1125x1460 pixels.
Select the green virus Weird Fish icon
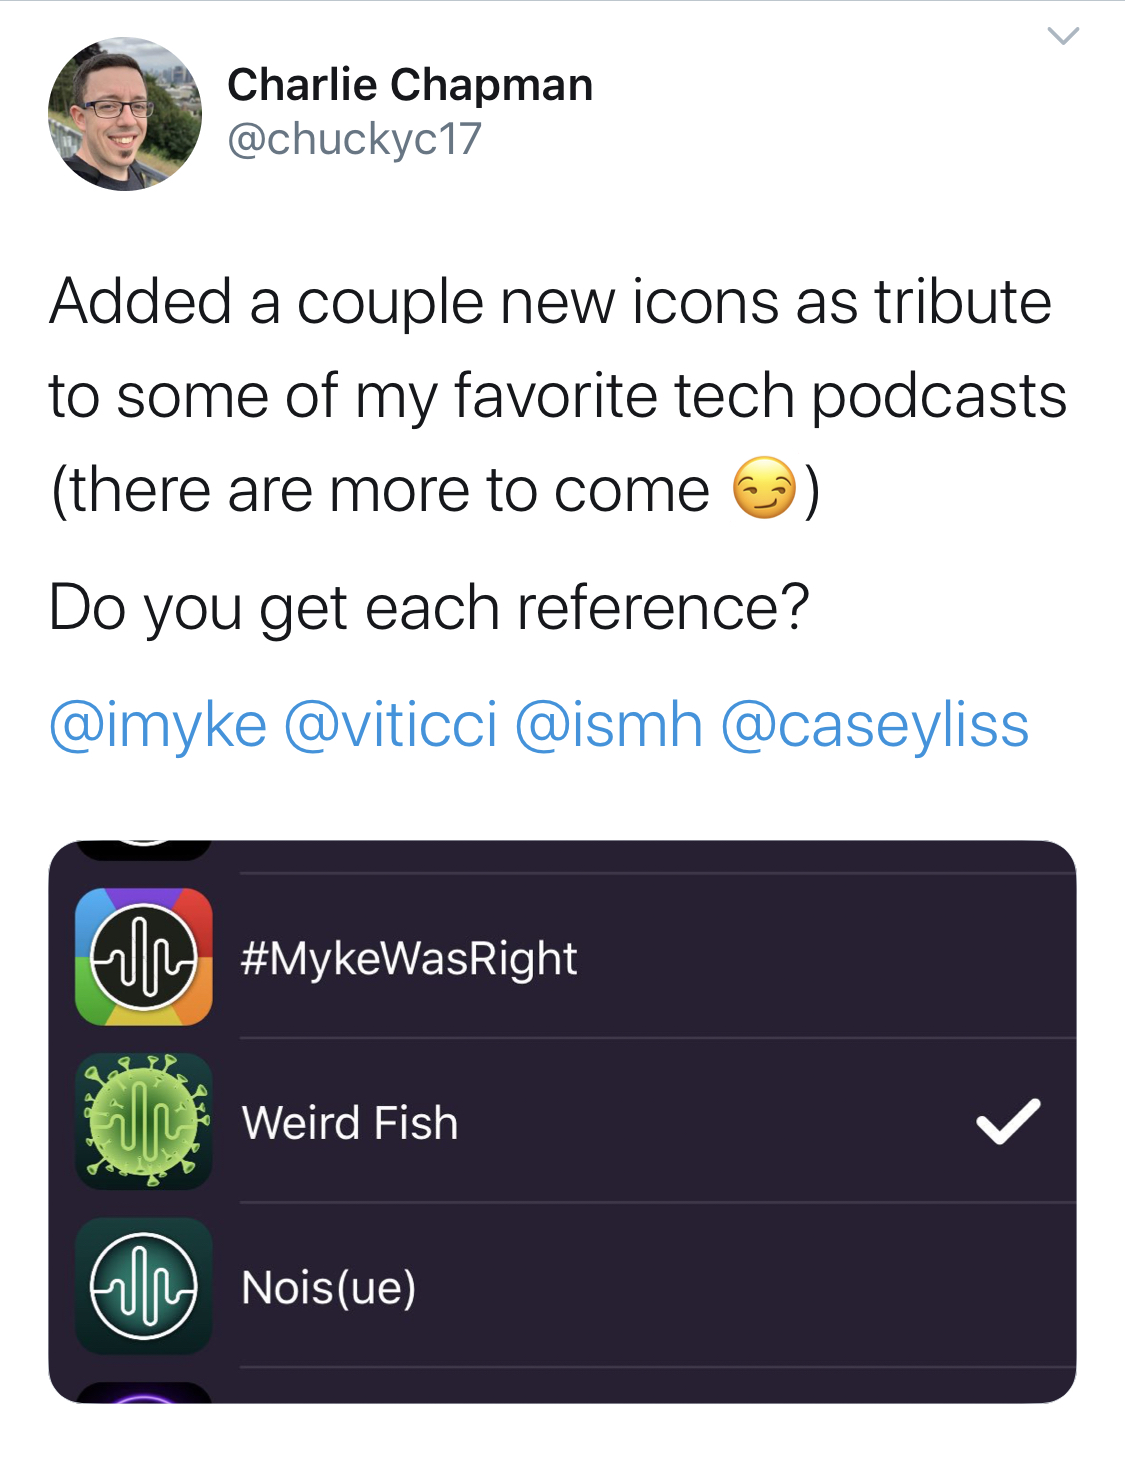coord(144,1121)
